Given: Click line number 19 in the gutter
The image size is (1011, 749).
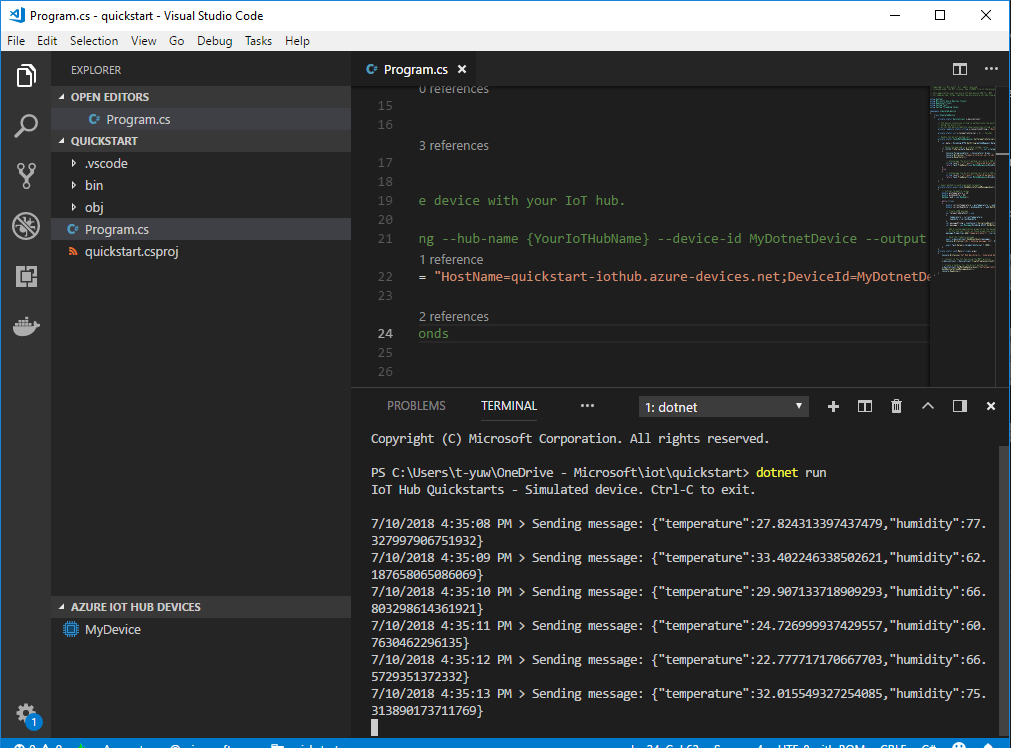Looking at the screenshot, I should click(x=385, y=200).
